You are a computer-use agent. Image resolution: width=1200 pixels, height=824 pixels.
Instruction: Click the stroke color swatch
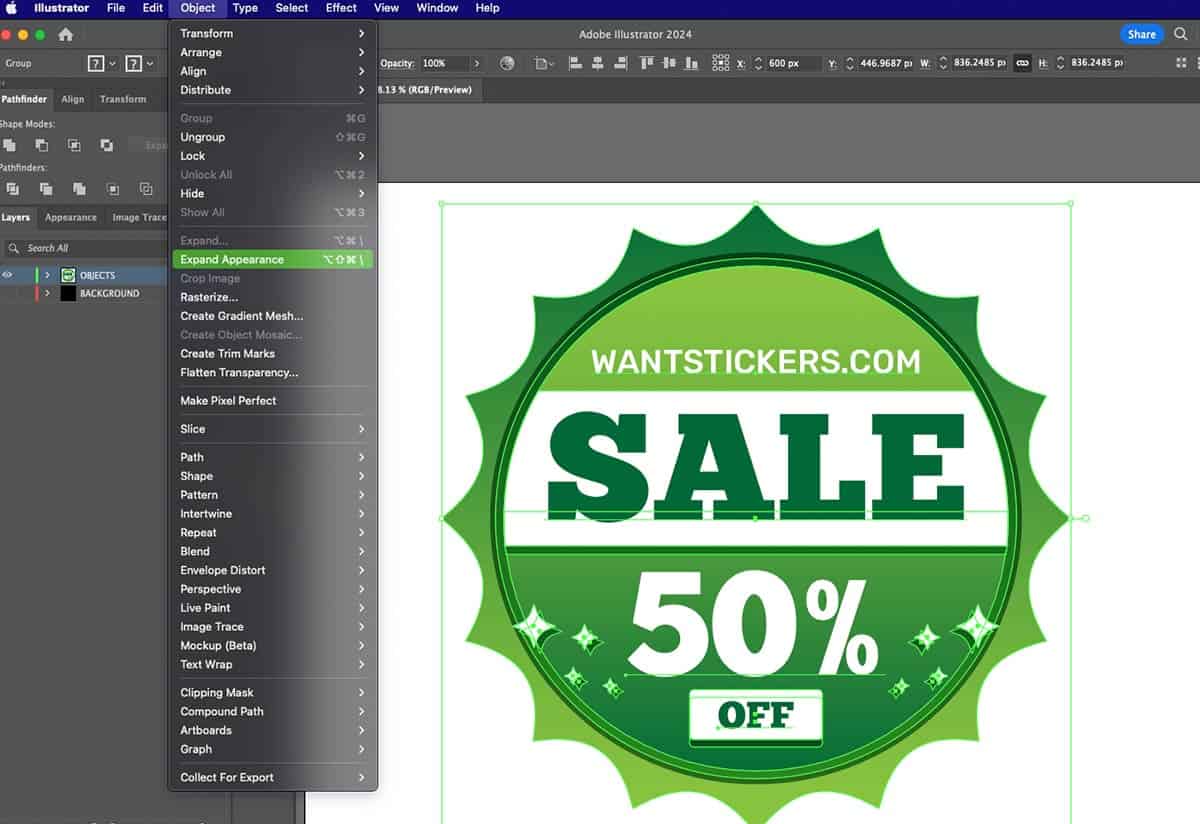(x=134, y=63)
